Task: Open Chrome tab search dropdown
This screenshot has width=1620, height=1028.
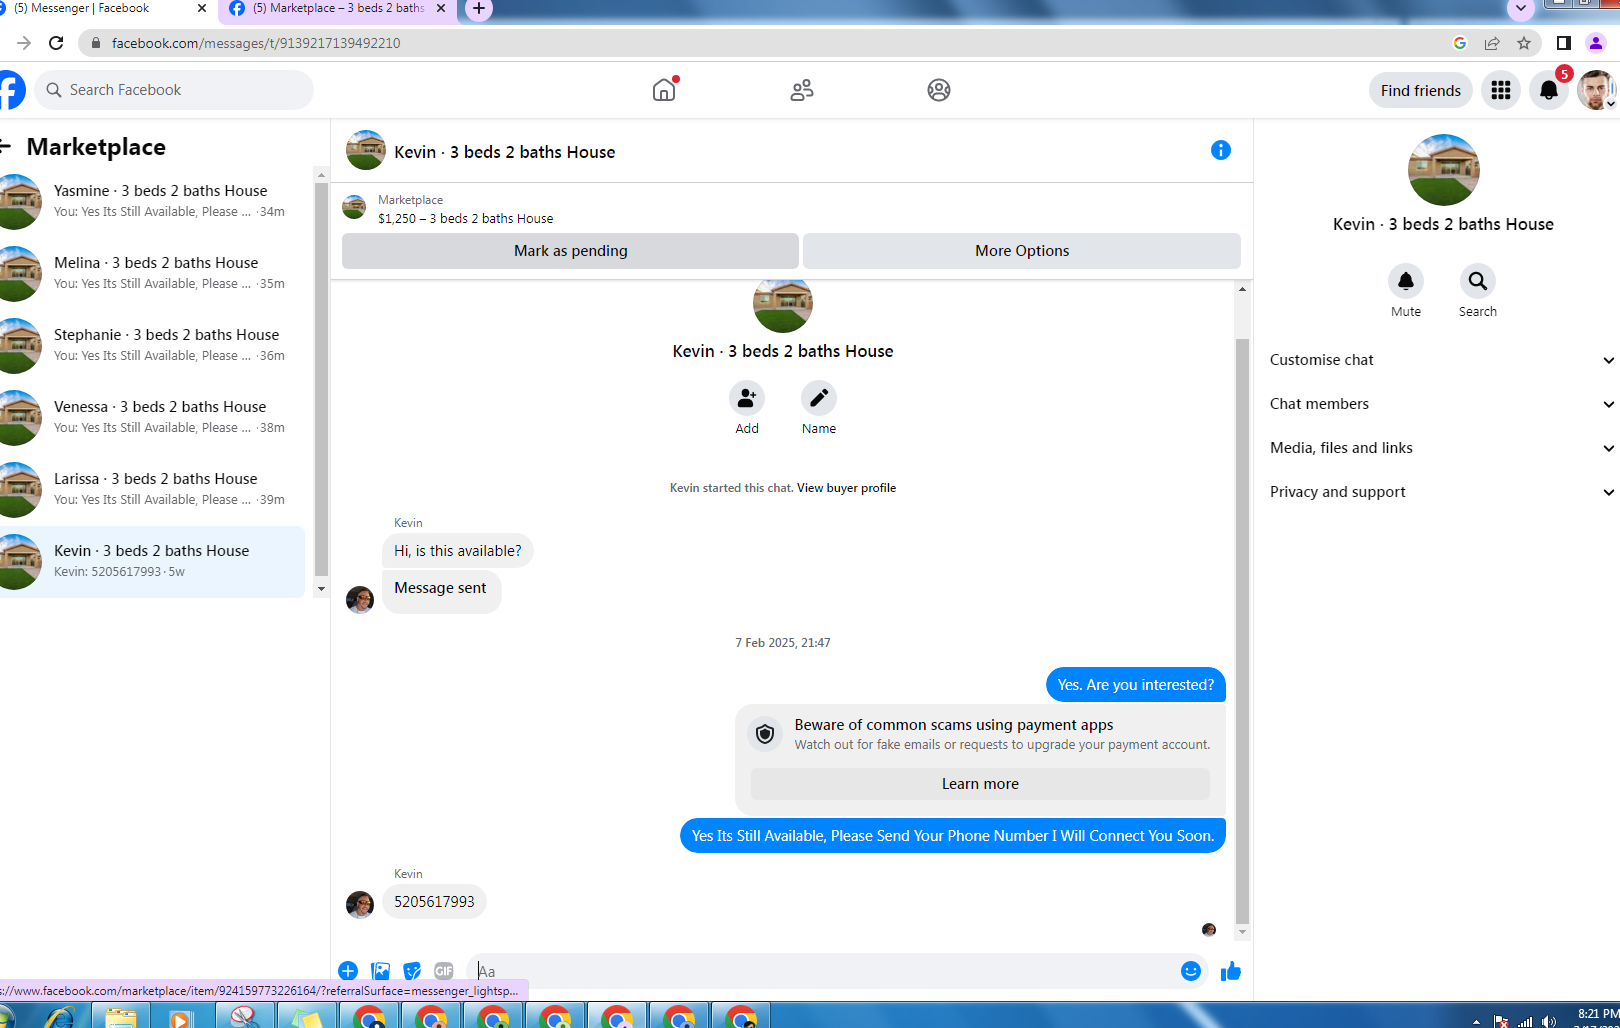Action: point(1521,9)
